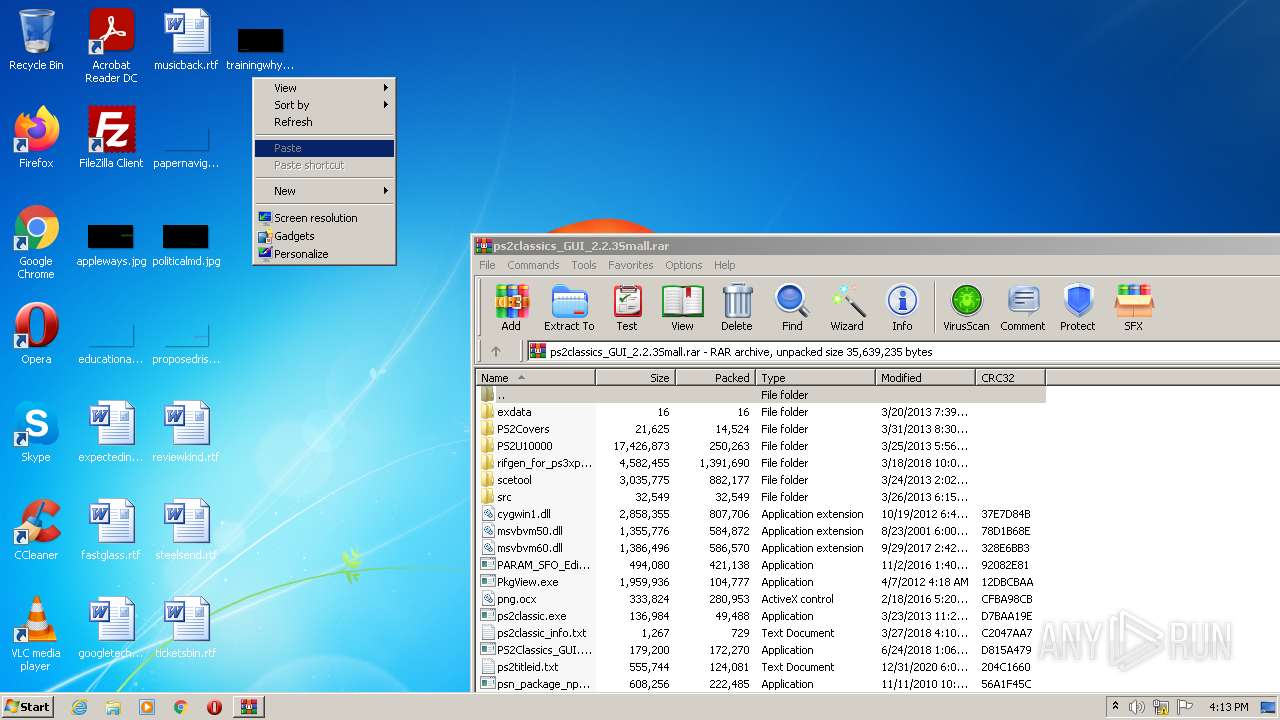This screenshot has width=1280, height=720.
Task: Click the Start button
Action: click(28, 707)
